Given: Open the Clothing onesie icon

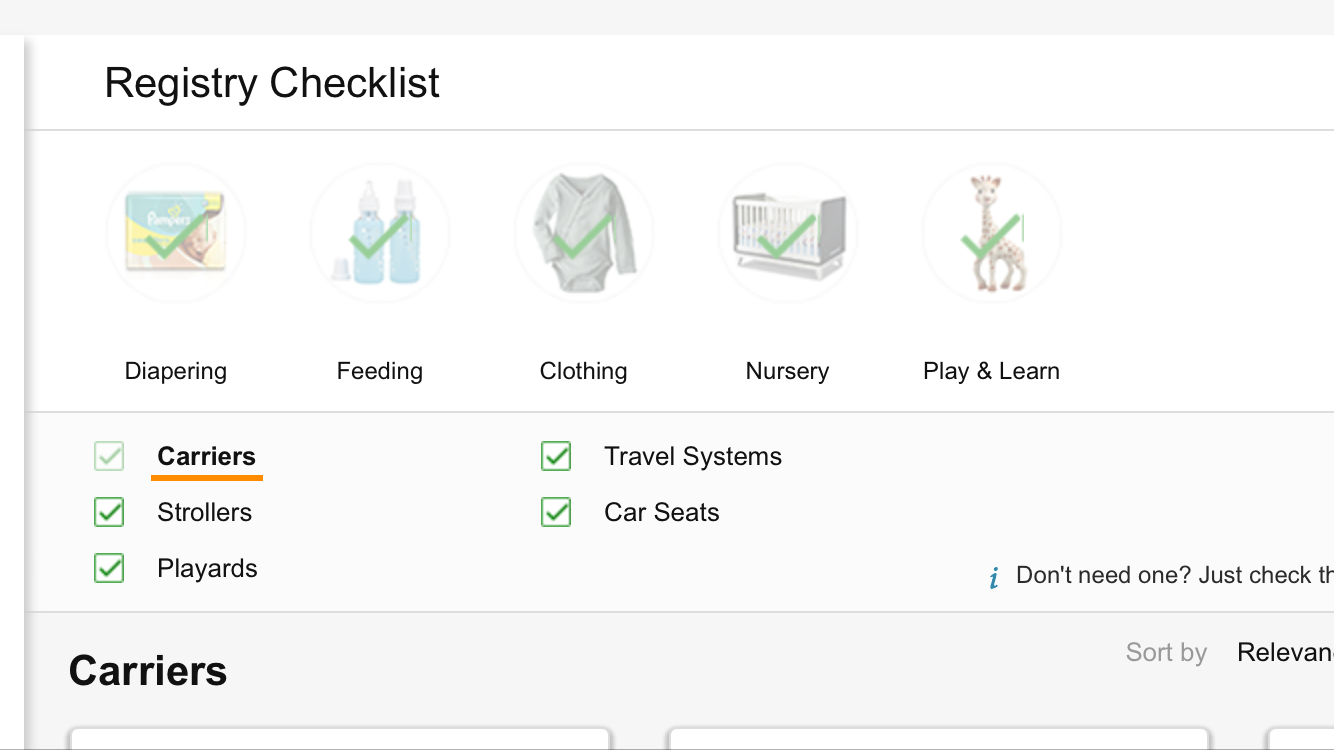Looking at the screenshot, I should 584,233.
